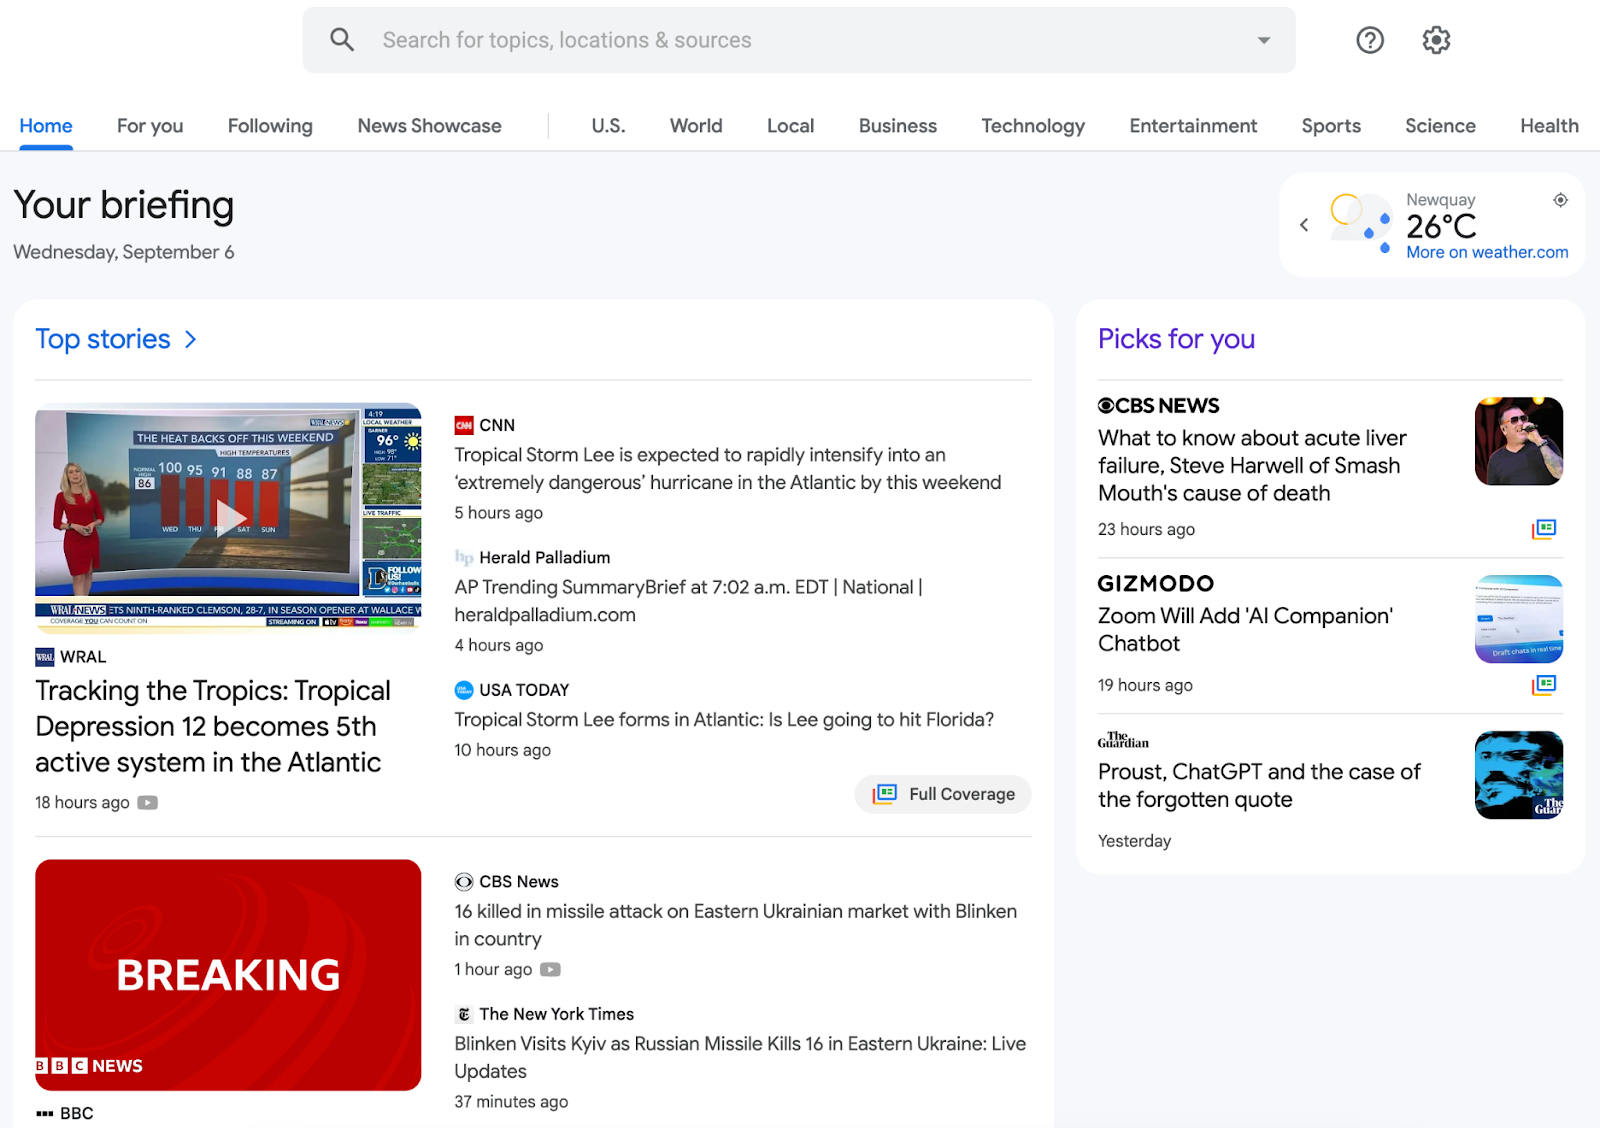Click the weather previous arrow
Viewport: 1600px width, 1128px height.
pyautogui.click(x=1304, y=225)
